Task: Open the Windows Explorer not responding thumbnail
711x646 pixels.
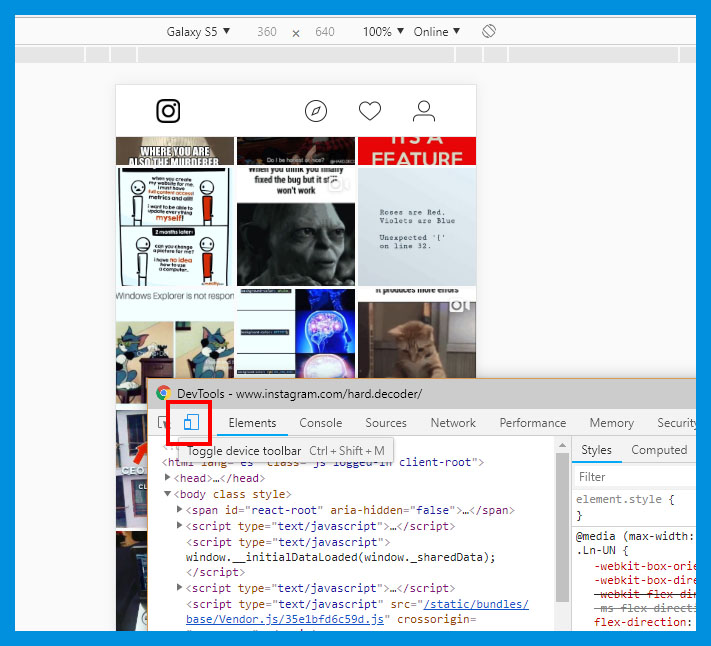Action: click(x=175, y=333)
